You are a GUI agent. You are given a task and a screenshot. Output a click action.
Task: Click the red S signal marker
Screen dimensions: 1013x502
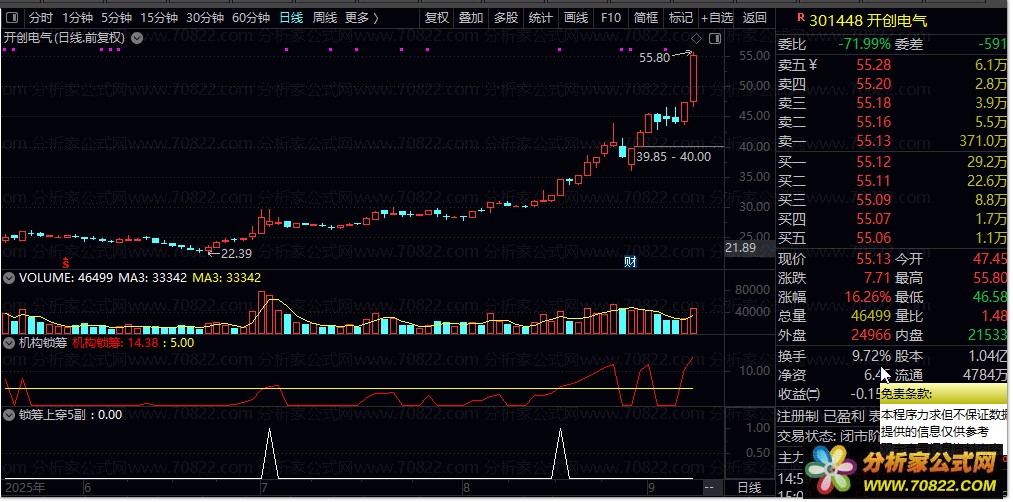pos(65,262)
